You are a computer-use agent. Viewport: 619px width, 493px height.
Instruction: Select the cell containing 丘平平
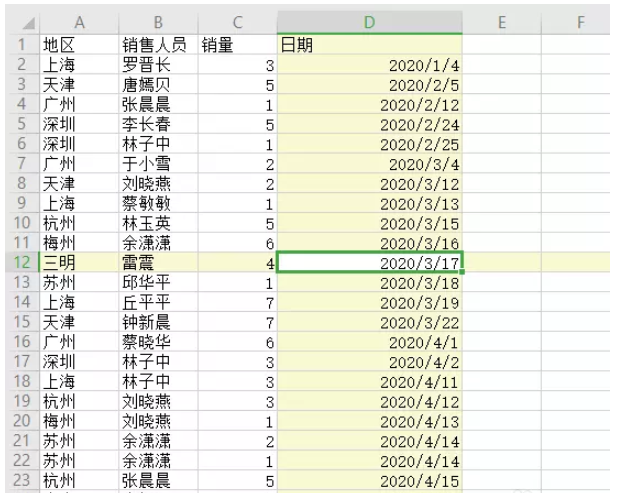(x=158, y=302)
